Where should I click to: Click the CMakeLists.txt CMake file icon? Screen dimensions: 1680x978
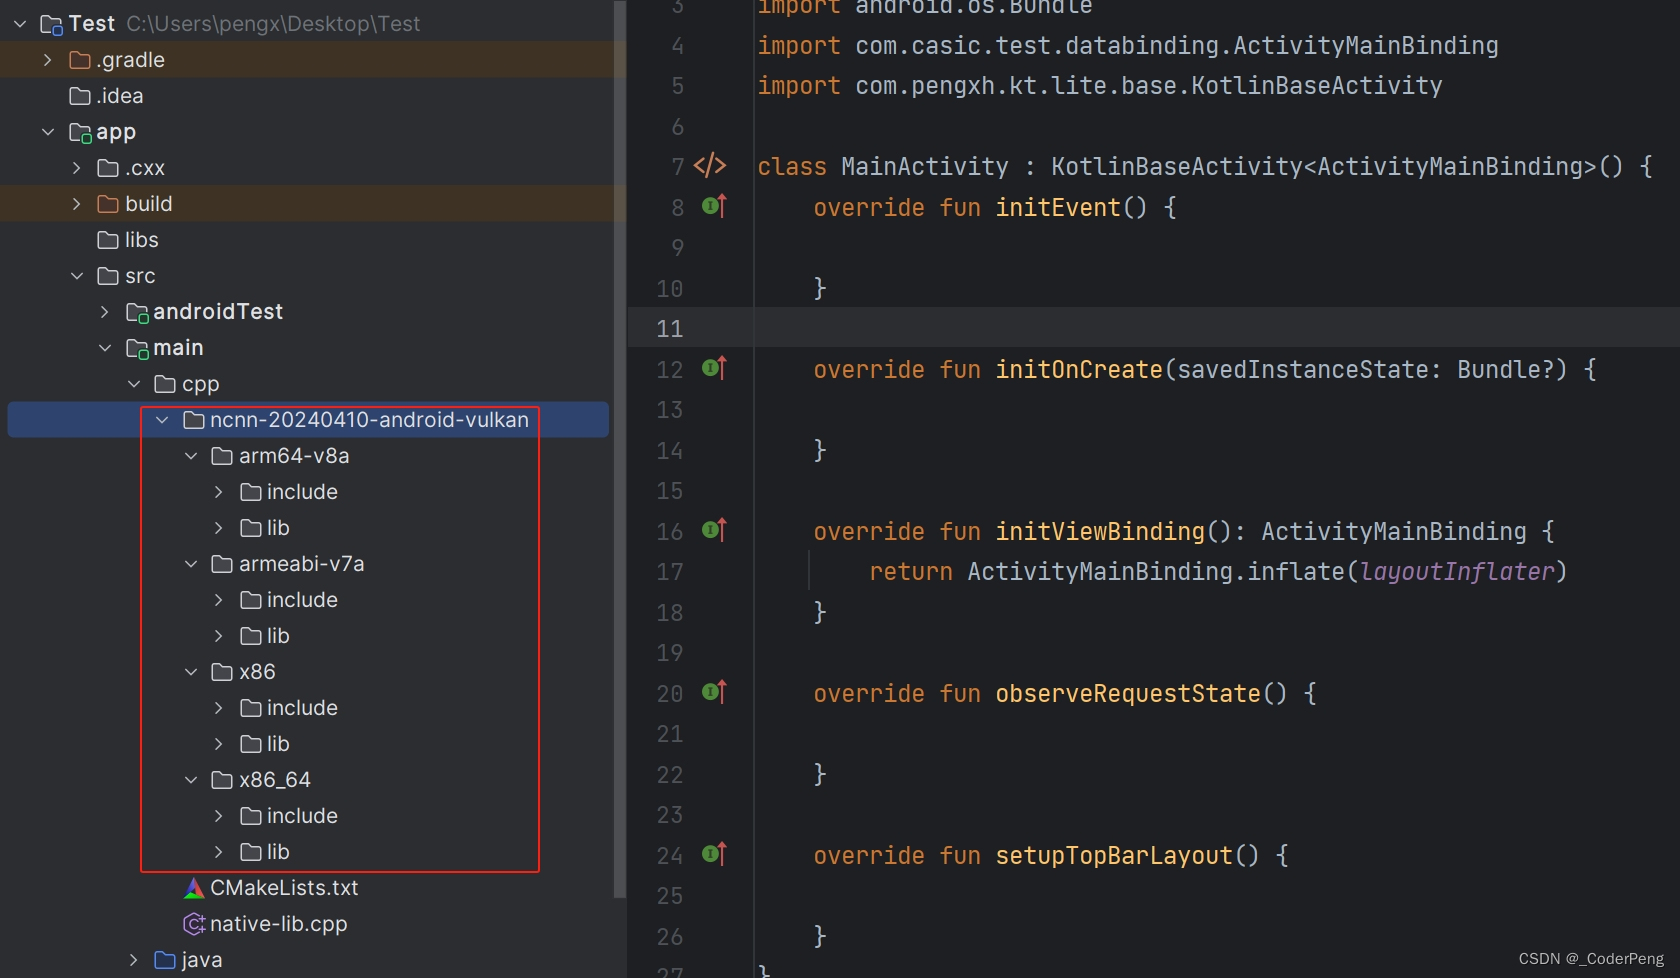(x=194, y=888)
